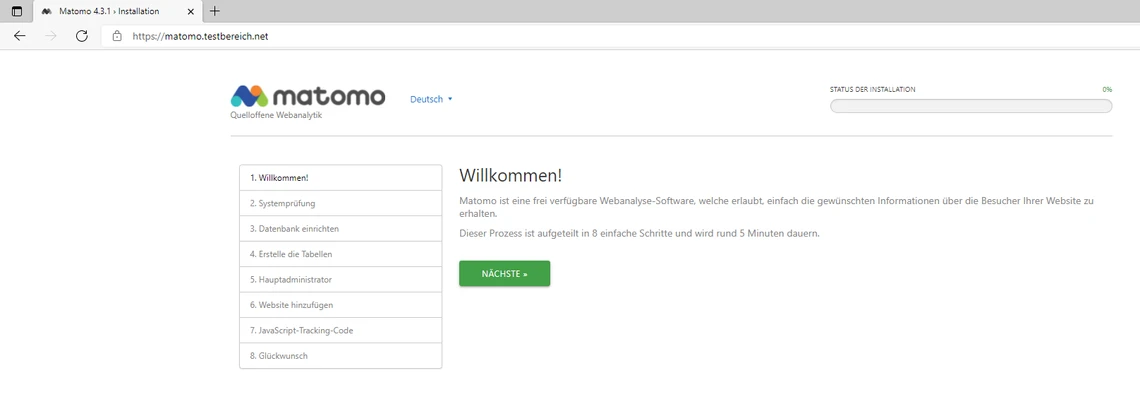1140x404 pixels.
Task: Select step 3 Datenbank einrichten
Action: coord(340,229)
